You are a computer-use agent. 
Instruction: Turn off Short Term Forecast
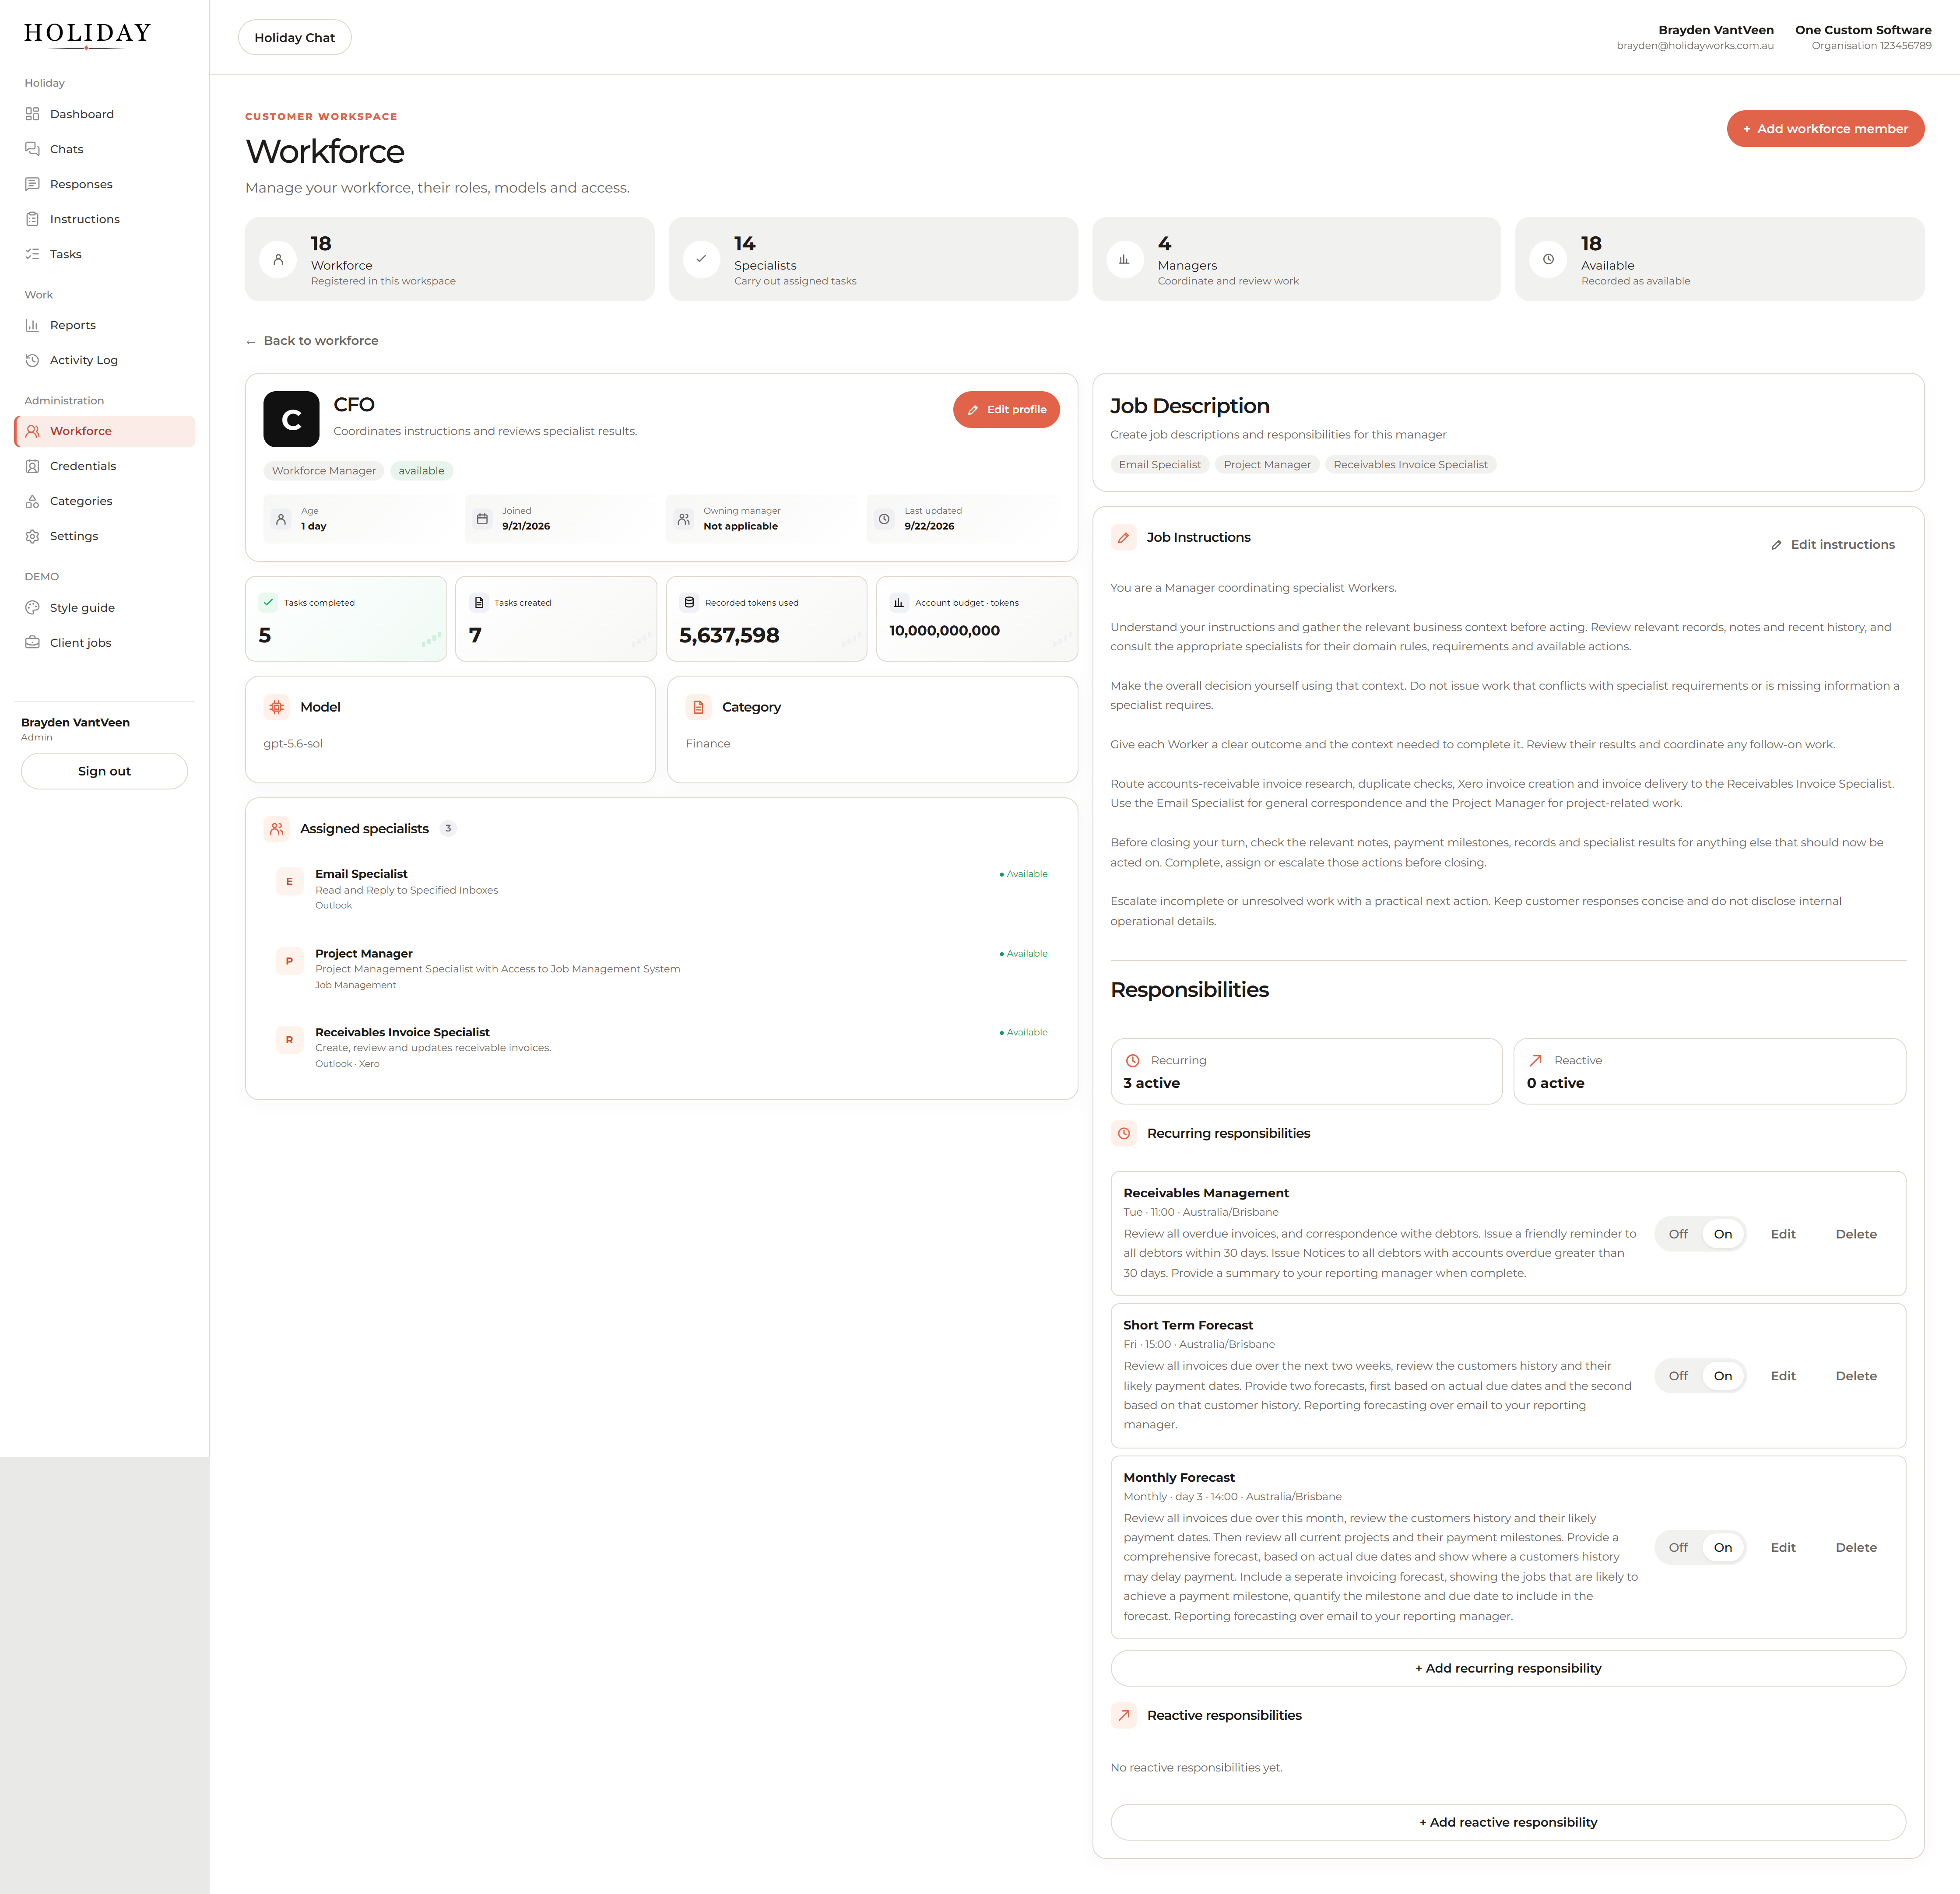tap(1678, 1376)
